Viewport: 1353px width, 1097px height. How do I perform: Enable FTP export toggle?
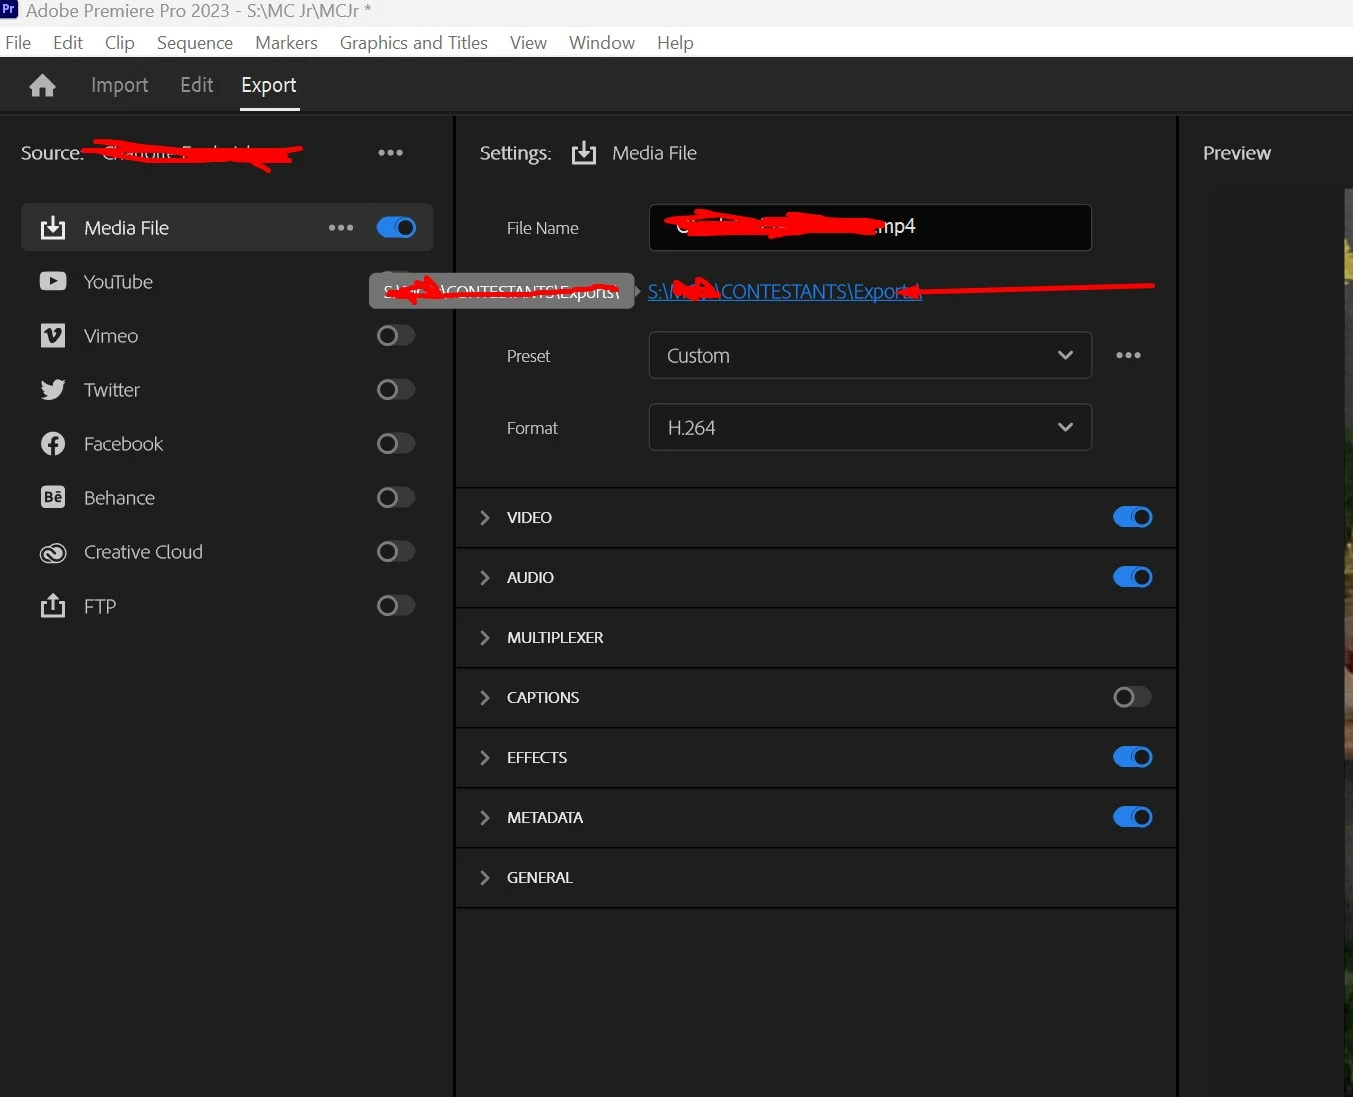click(396, 606)
